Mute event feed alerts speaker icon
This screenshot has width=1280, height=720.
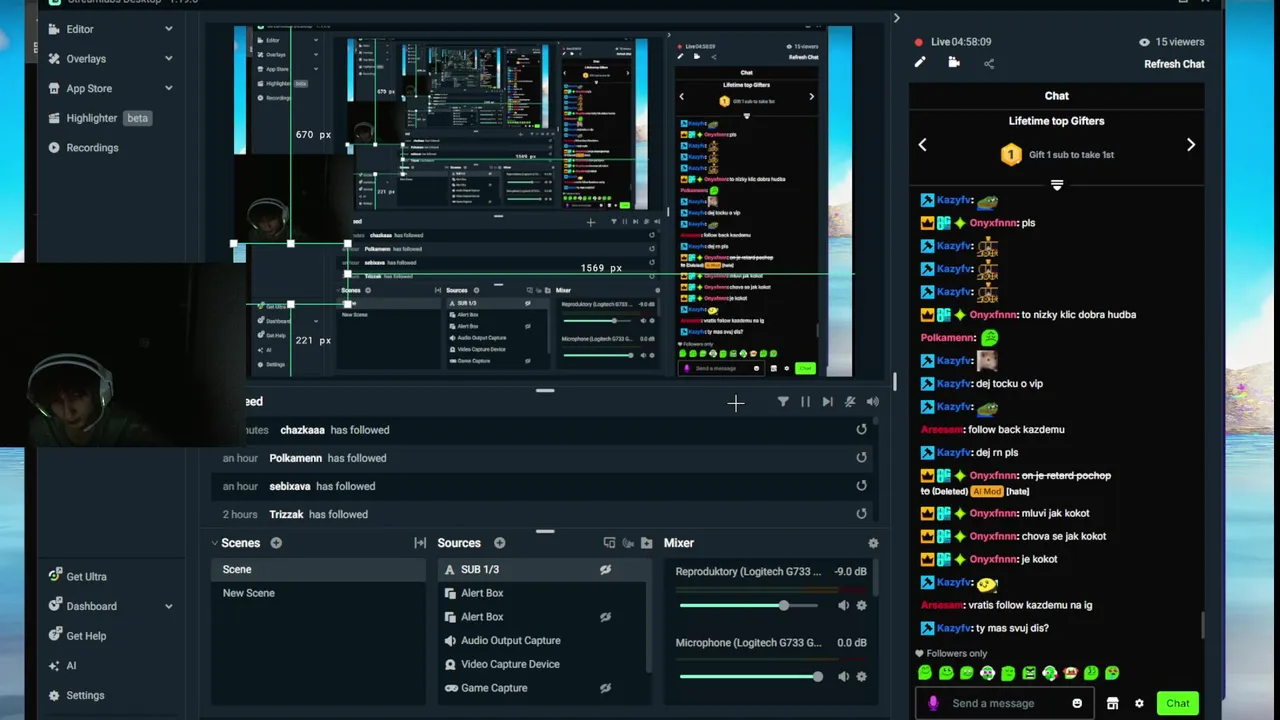coord(872,401)
